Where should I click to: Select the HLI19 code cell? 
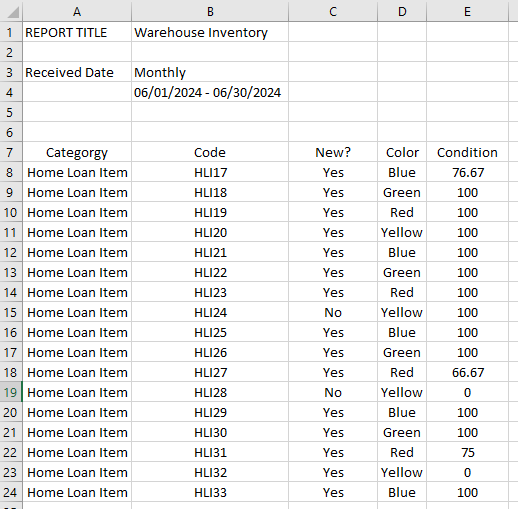(x=210, y=212)
